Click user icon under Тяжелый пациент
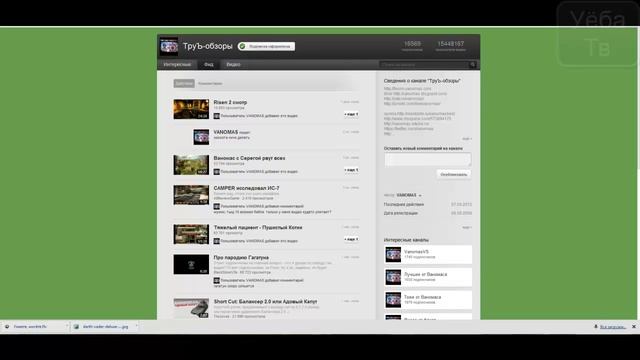The width and height of the screenshot is (640, 360). (x=216, y=241)
